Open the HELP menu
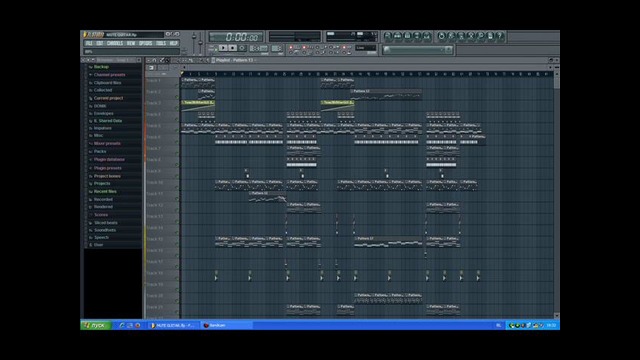The height and width of the screenshot is (360, 640). point(173,43)
